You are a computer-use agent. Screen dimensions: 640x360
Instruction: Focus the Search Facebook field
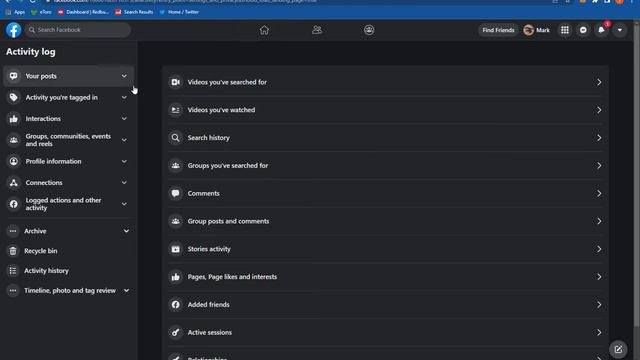(x=78, y=30)
